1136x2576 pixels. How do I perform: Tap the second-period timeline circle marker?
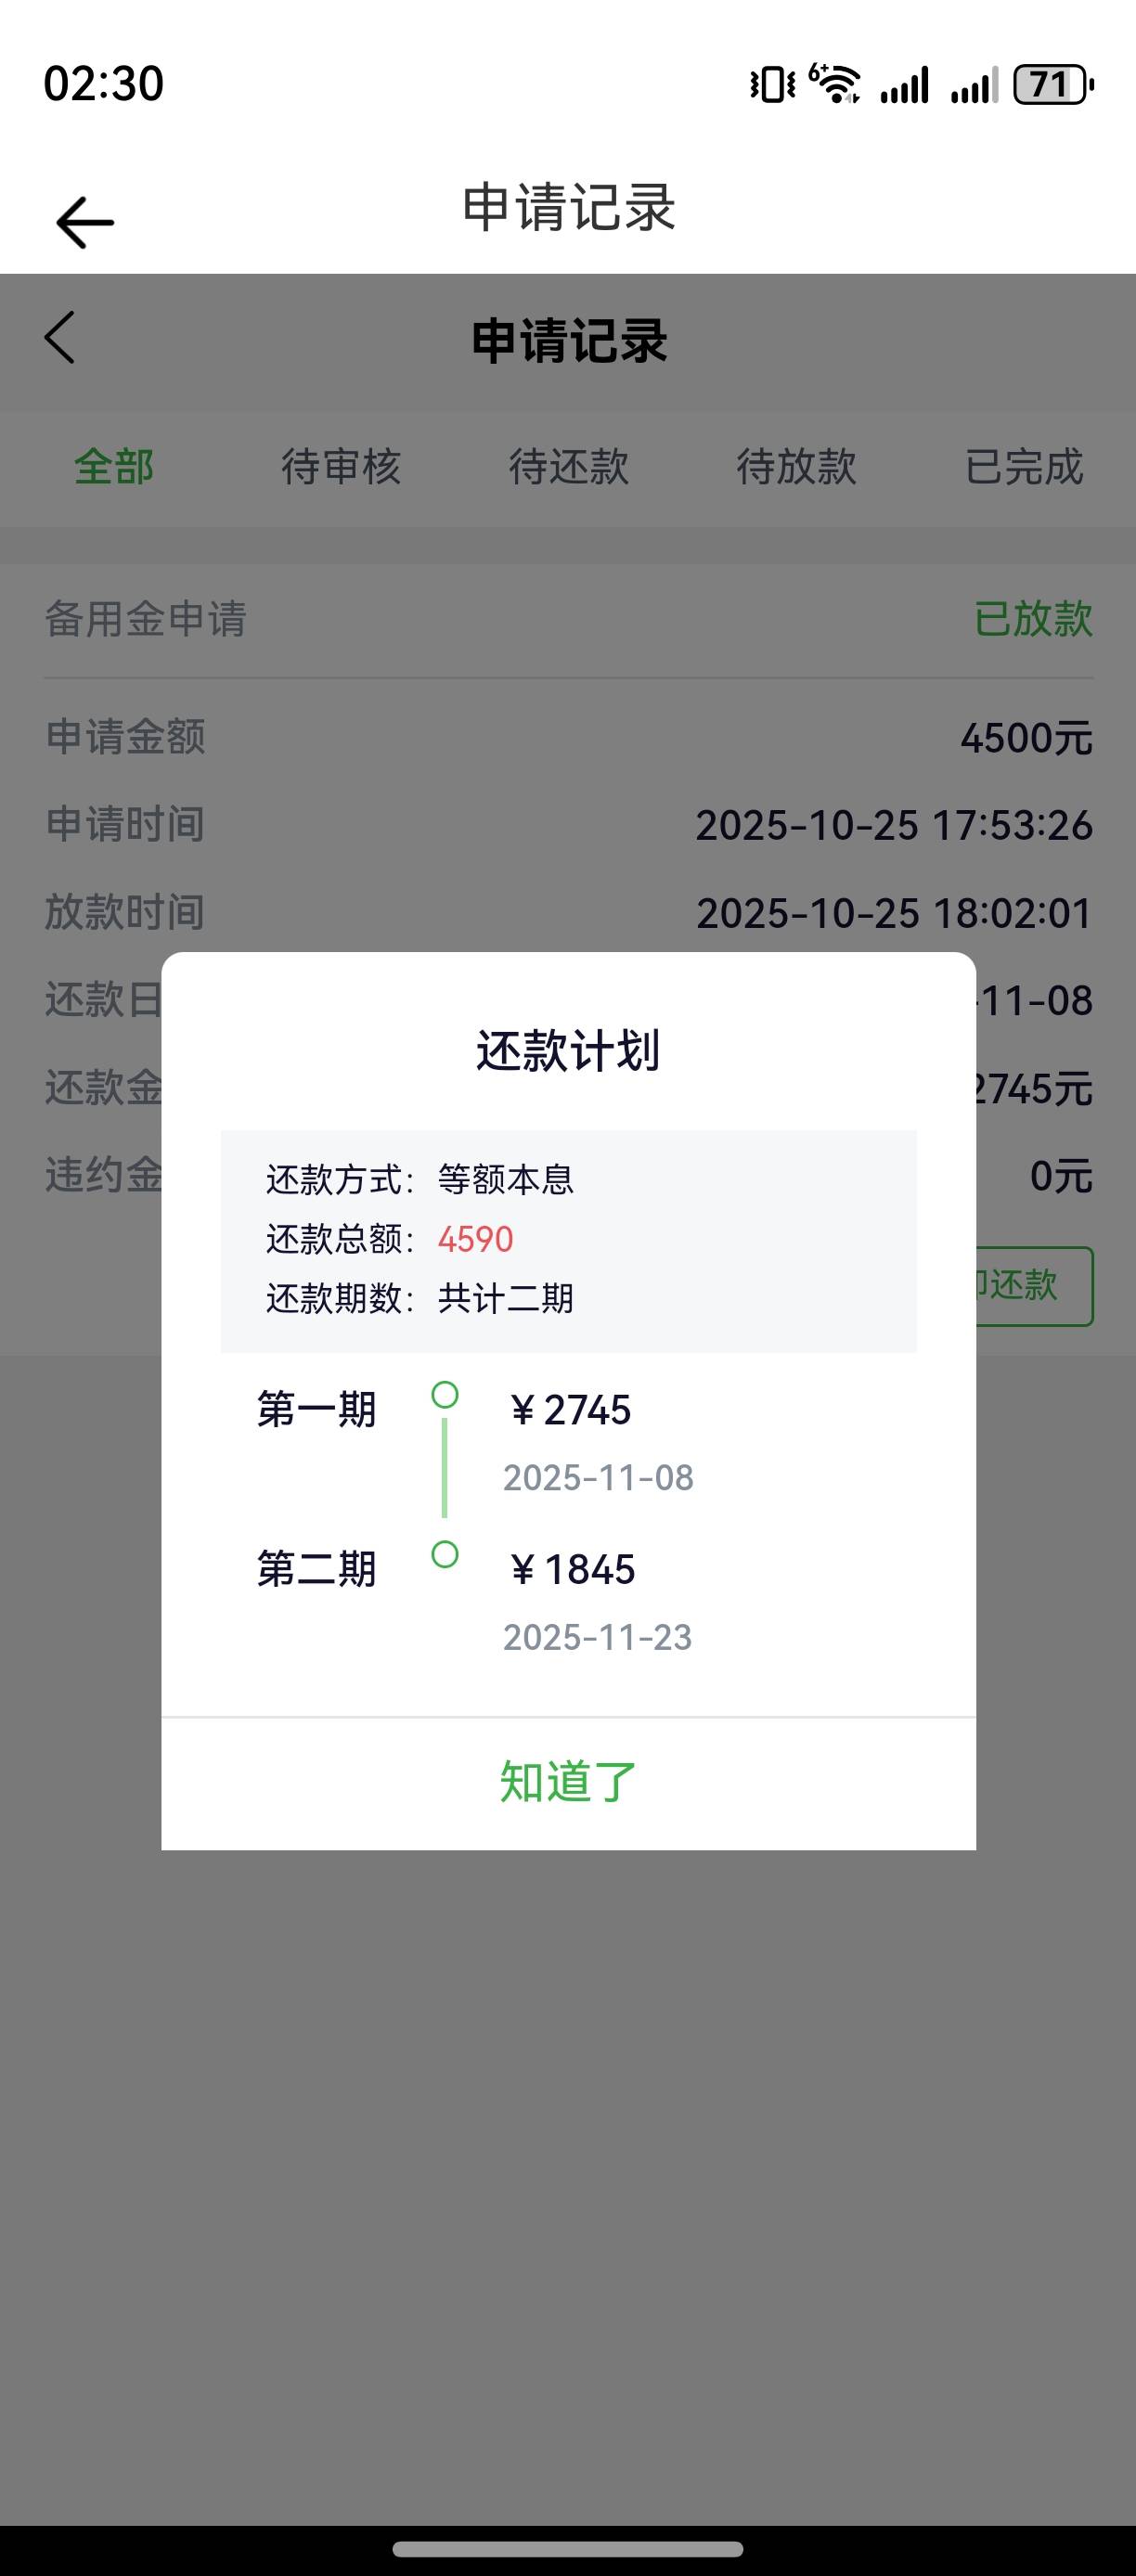click(x=445, y=1554)
